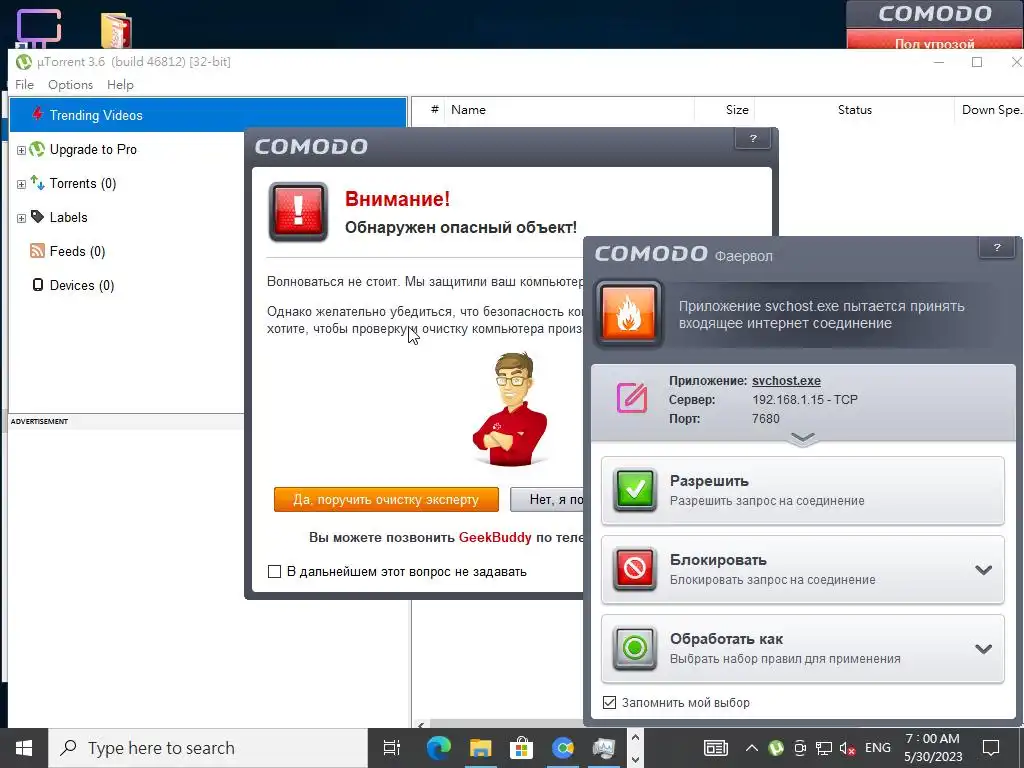Image resolution: width=1024 pixels, height=768 pixels.
Task: Expand the Labels tree node
Action: pos(21,218)
